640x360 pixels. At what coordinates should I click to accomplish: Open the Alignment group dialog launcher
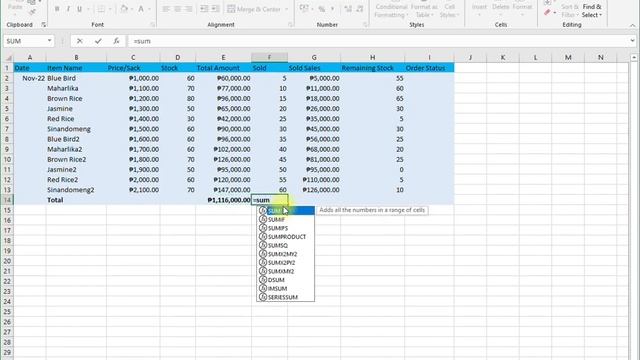(290, 25)
